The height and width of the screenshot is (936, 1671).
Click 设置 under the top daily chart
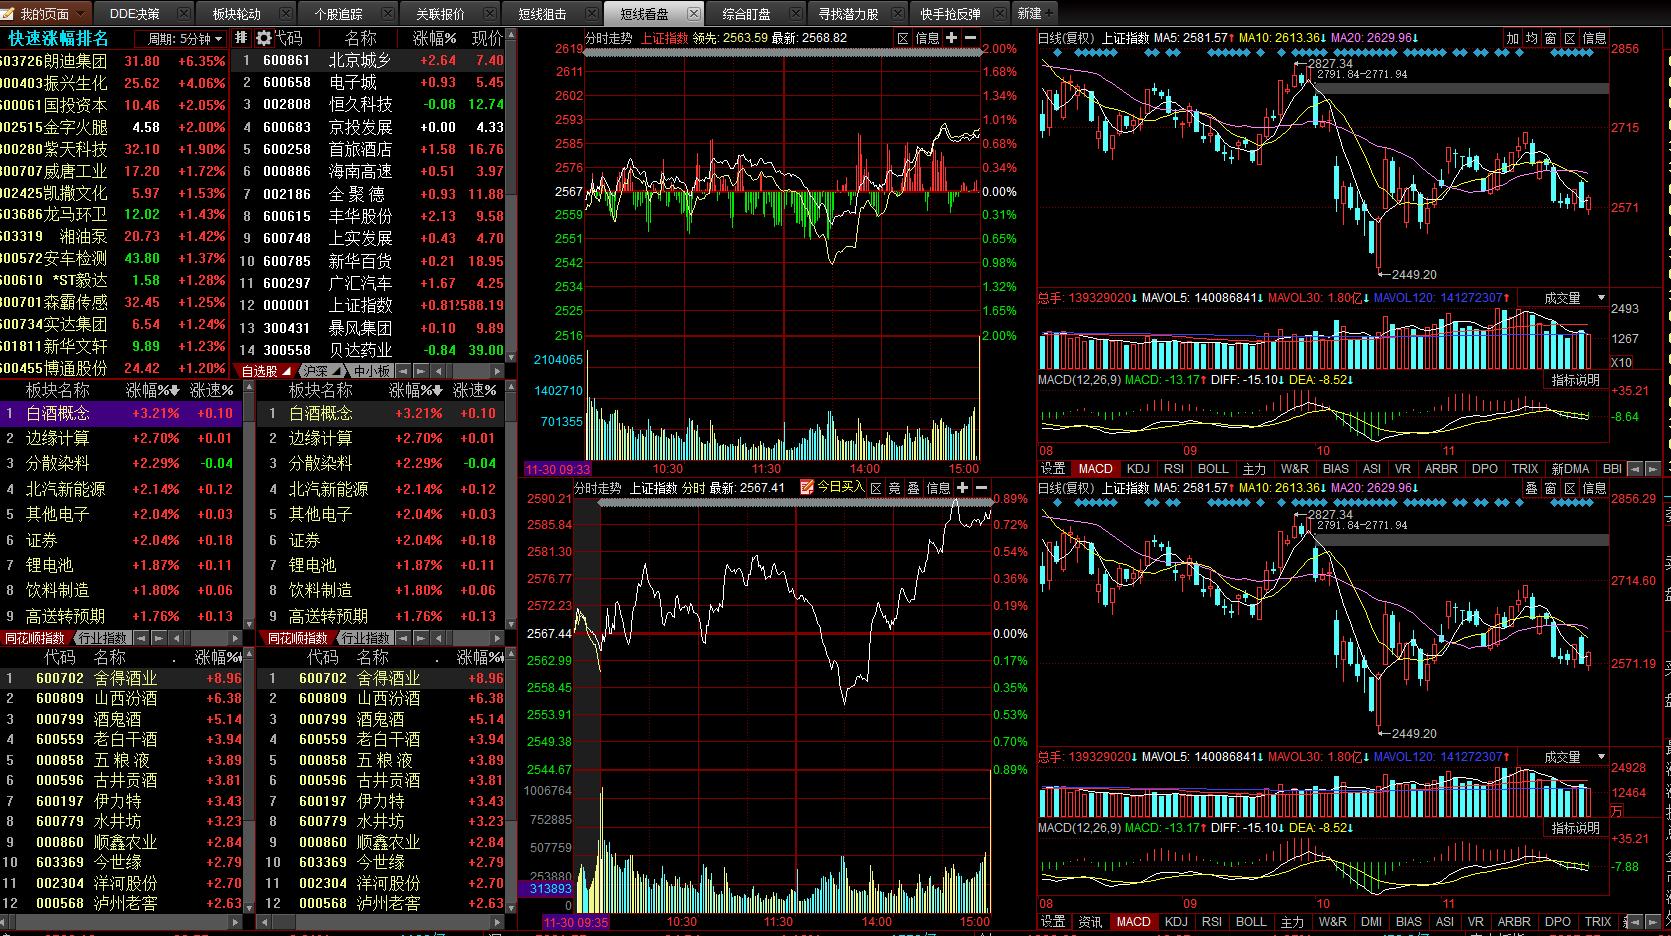[x=1053, y=468]
